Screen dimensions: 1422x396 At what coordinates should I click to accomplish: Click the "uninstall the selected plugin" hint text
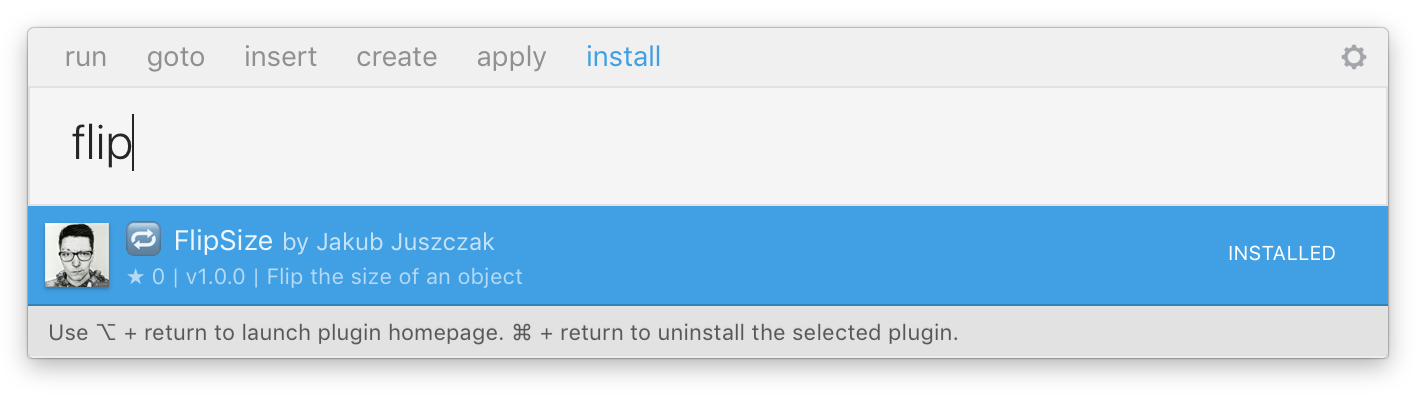807,333
